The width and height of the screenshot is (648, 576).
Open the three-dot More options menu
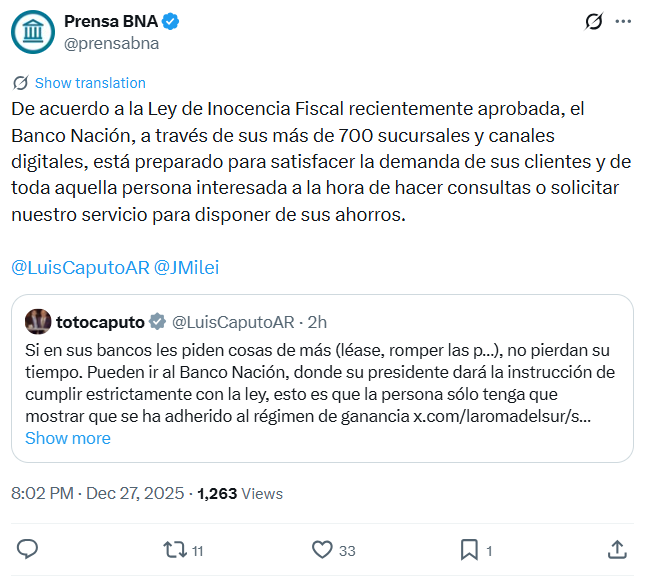click(623, 22)
